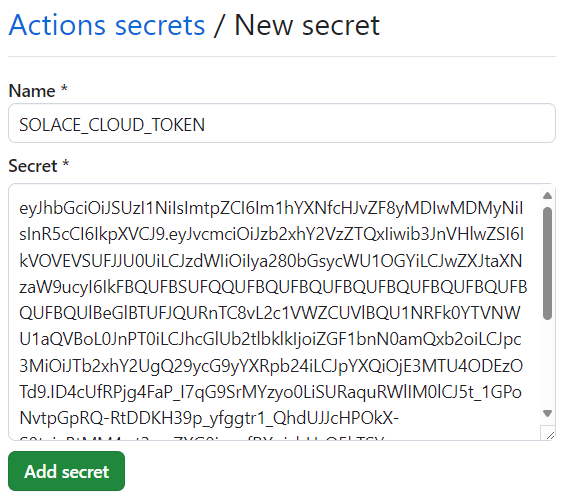Click the Secret textarea scrollbar thumb
The image size is (569, 498).
(547, 264)
